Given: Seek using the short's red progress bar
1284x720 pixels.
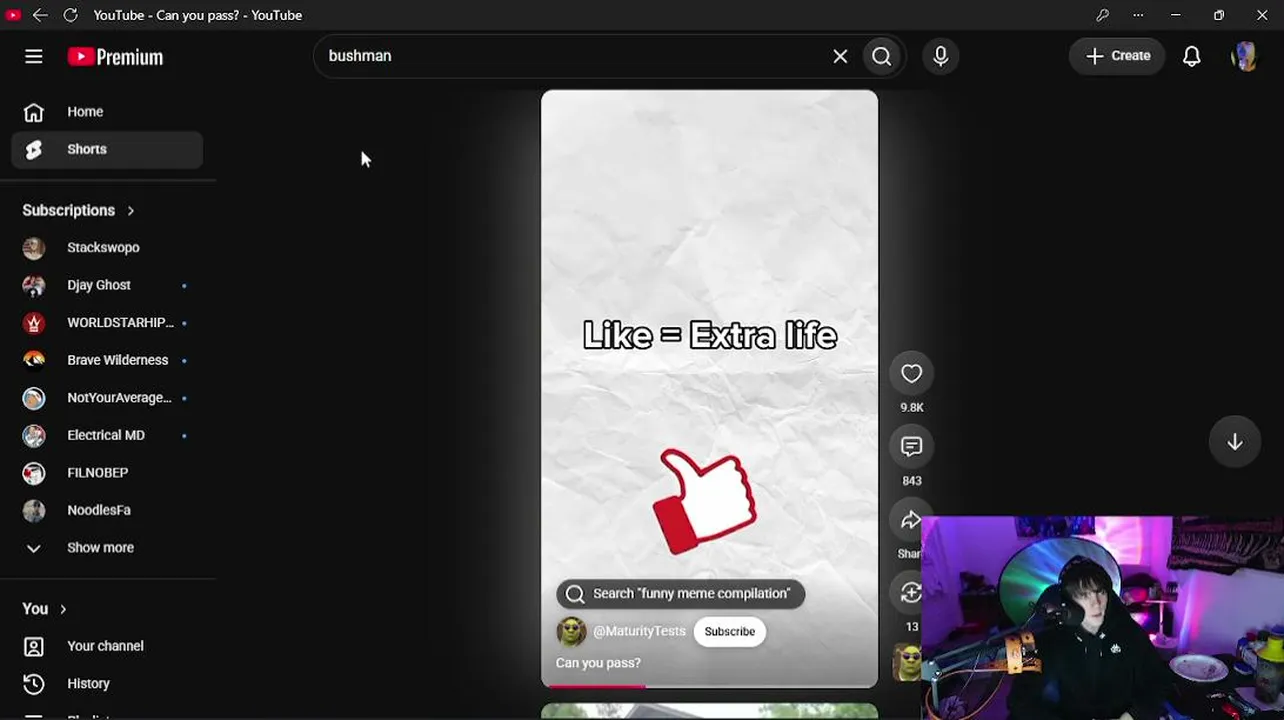Looking at the screenshot, I should pos(709,686).
